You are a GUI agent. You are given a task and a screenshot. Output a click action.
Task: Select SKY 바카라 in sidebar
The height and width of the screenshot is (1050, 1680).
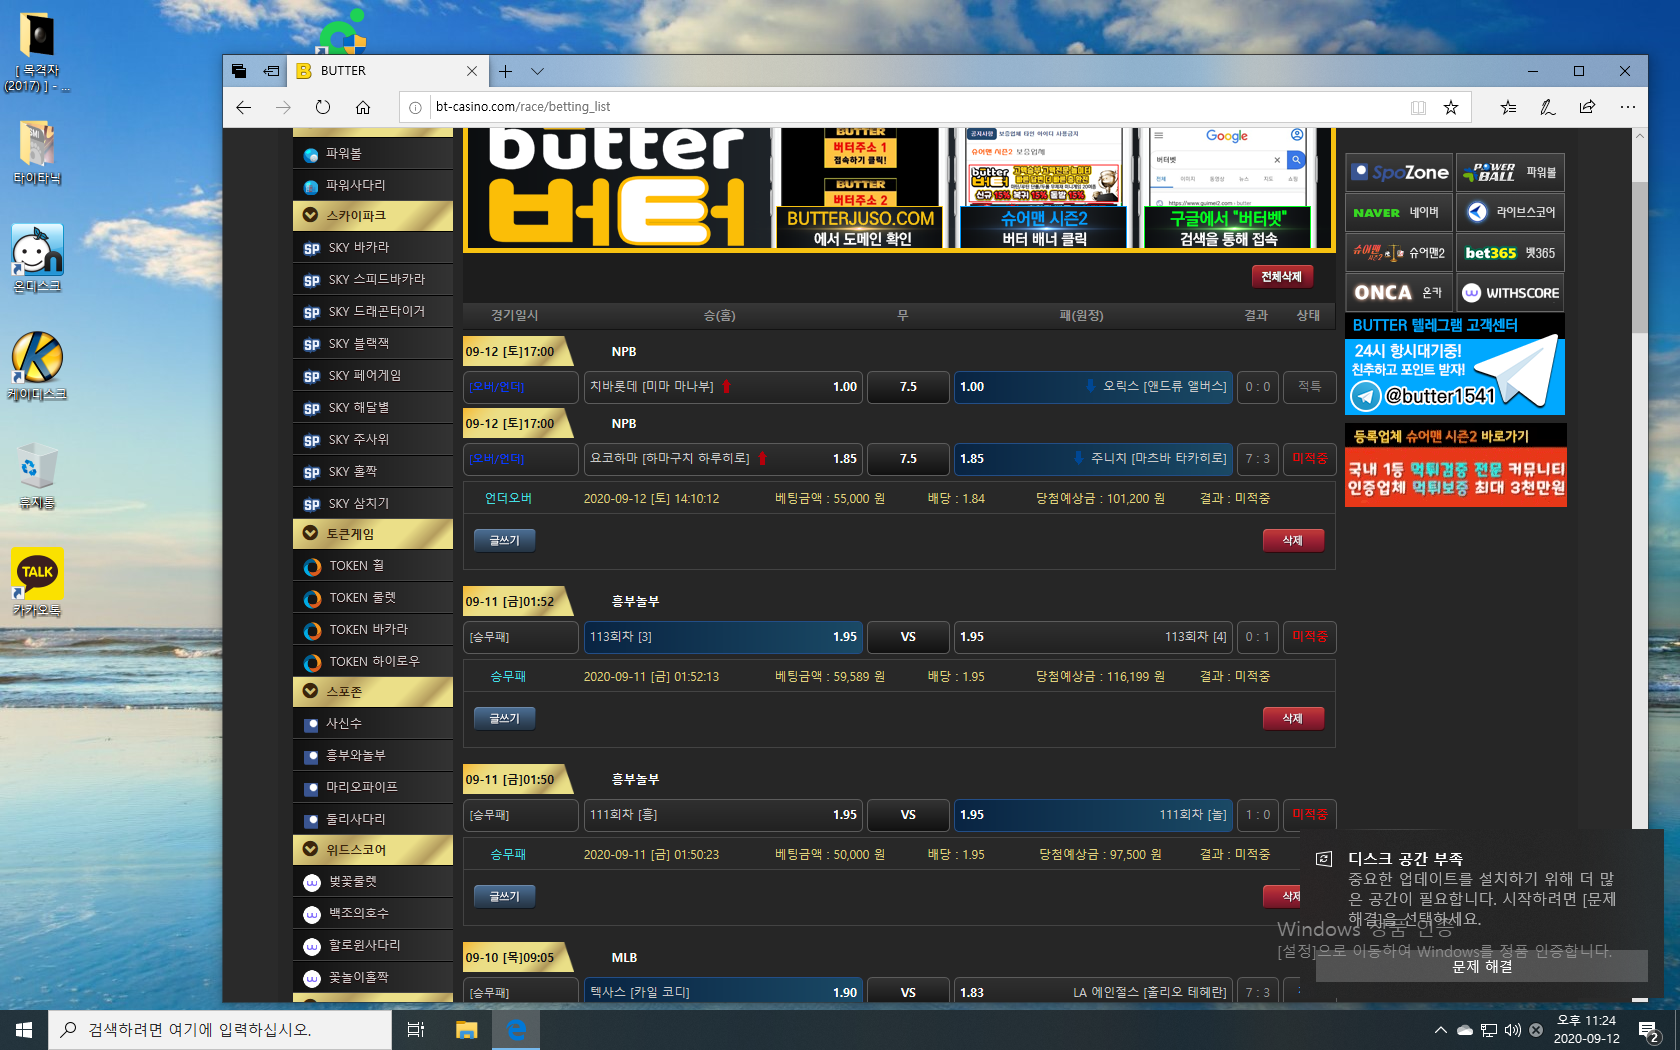372,248
